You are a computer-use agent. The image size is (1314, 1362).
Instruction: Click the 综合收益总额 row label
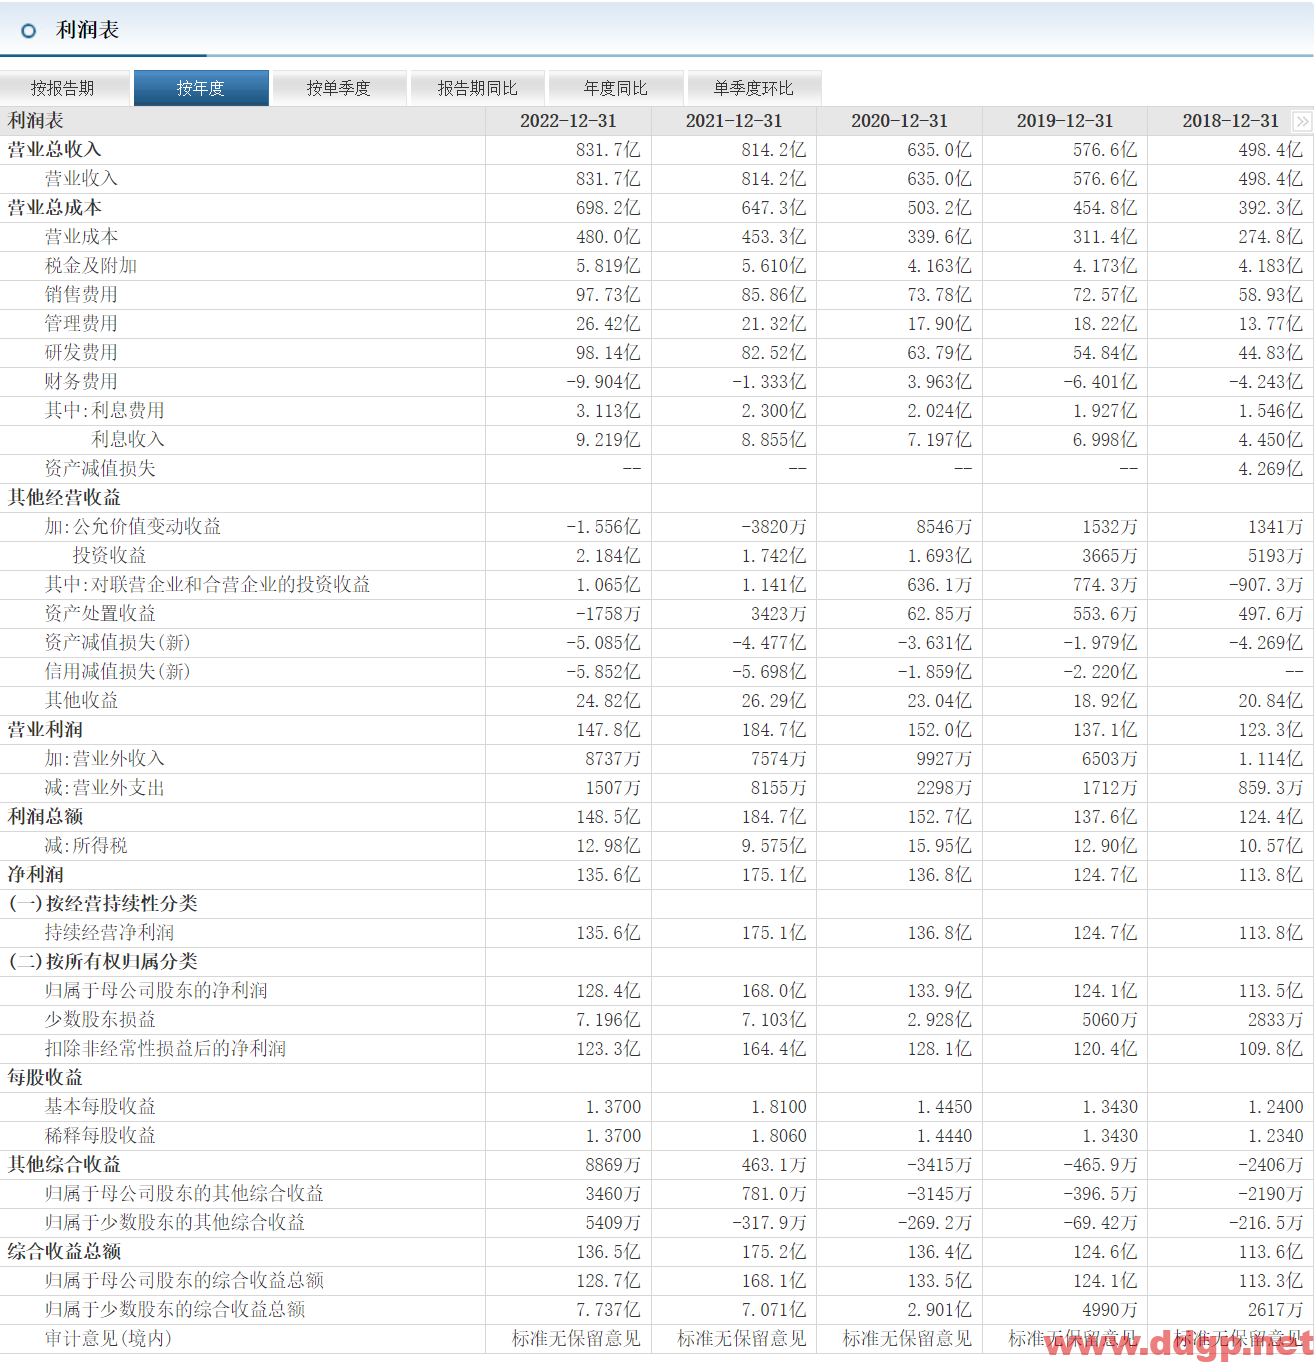click(x=64, y=1252)
